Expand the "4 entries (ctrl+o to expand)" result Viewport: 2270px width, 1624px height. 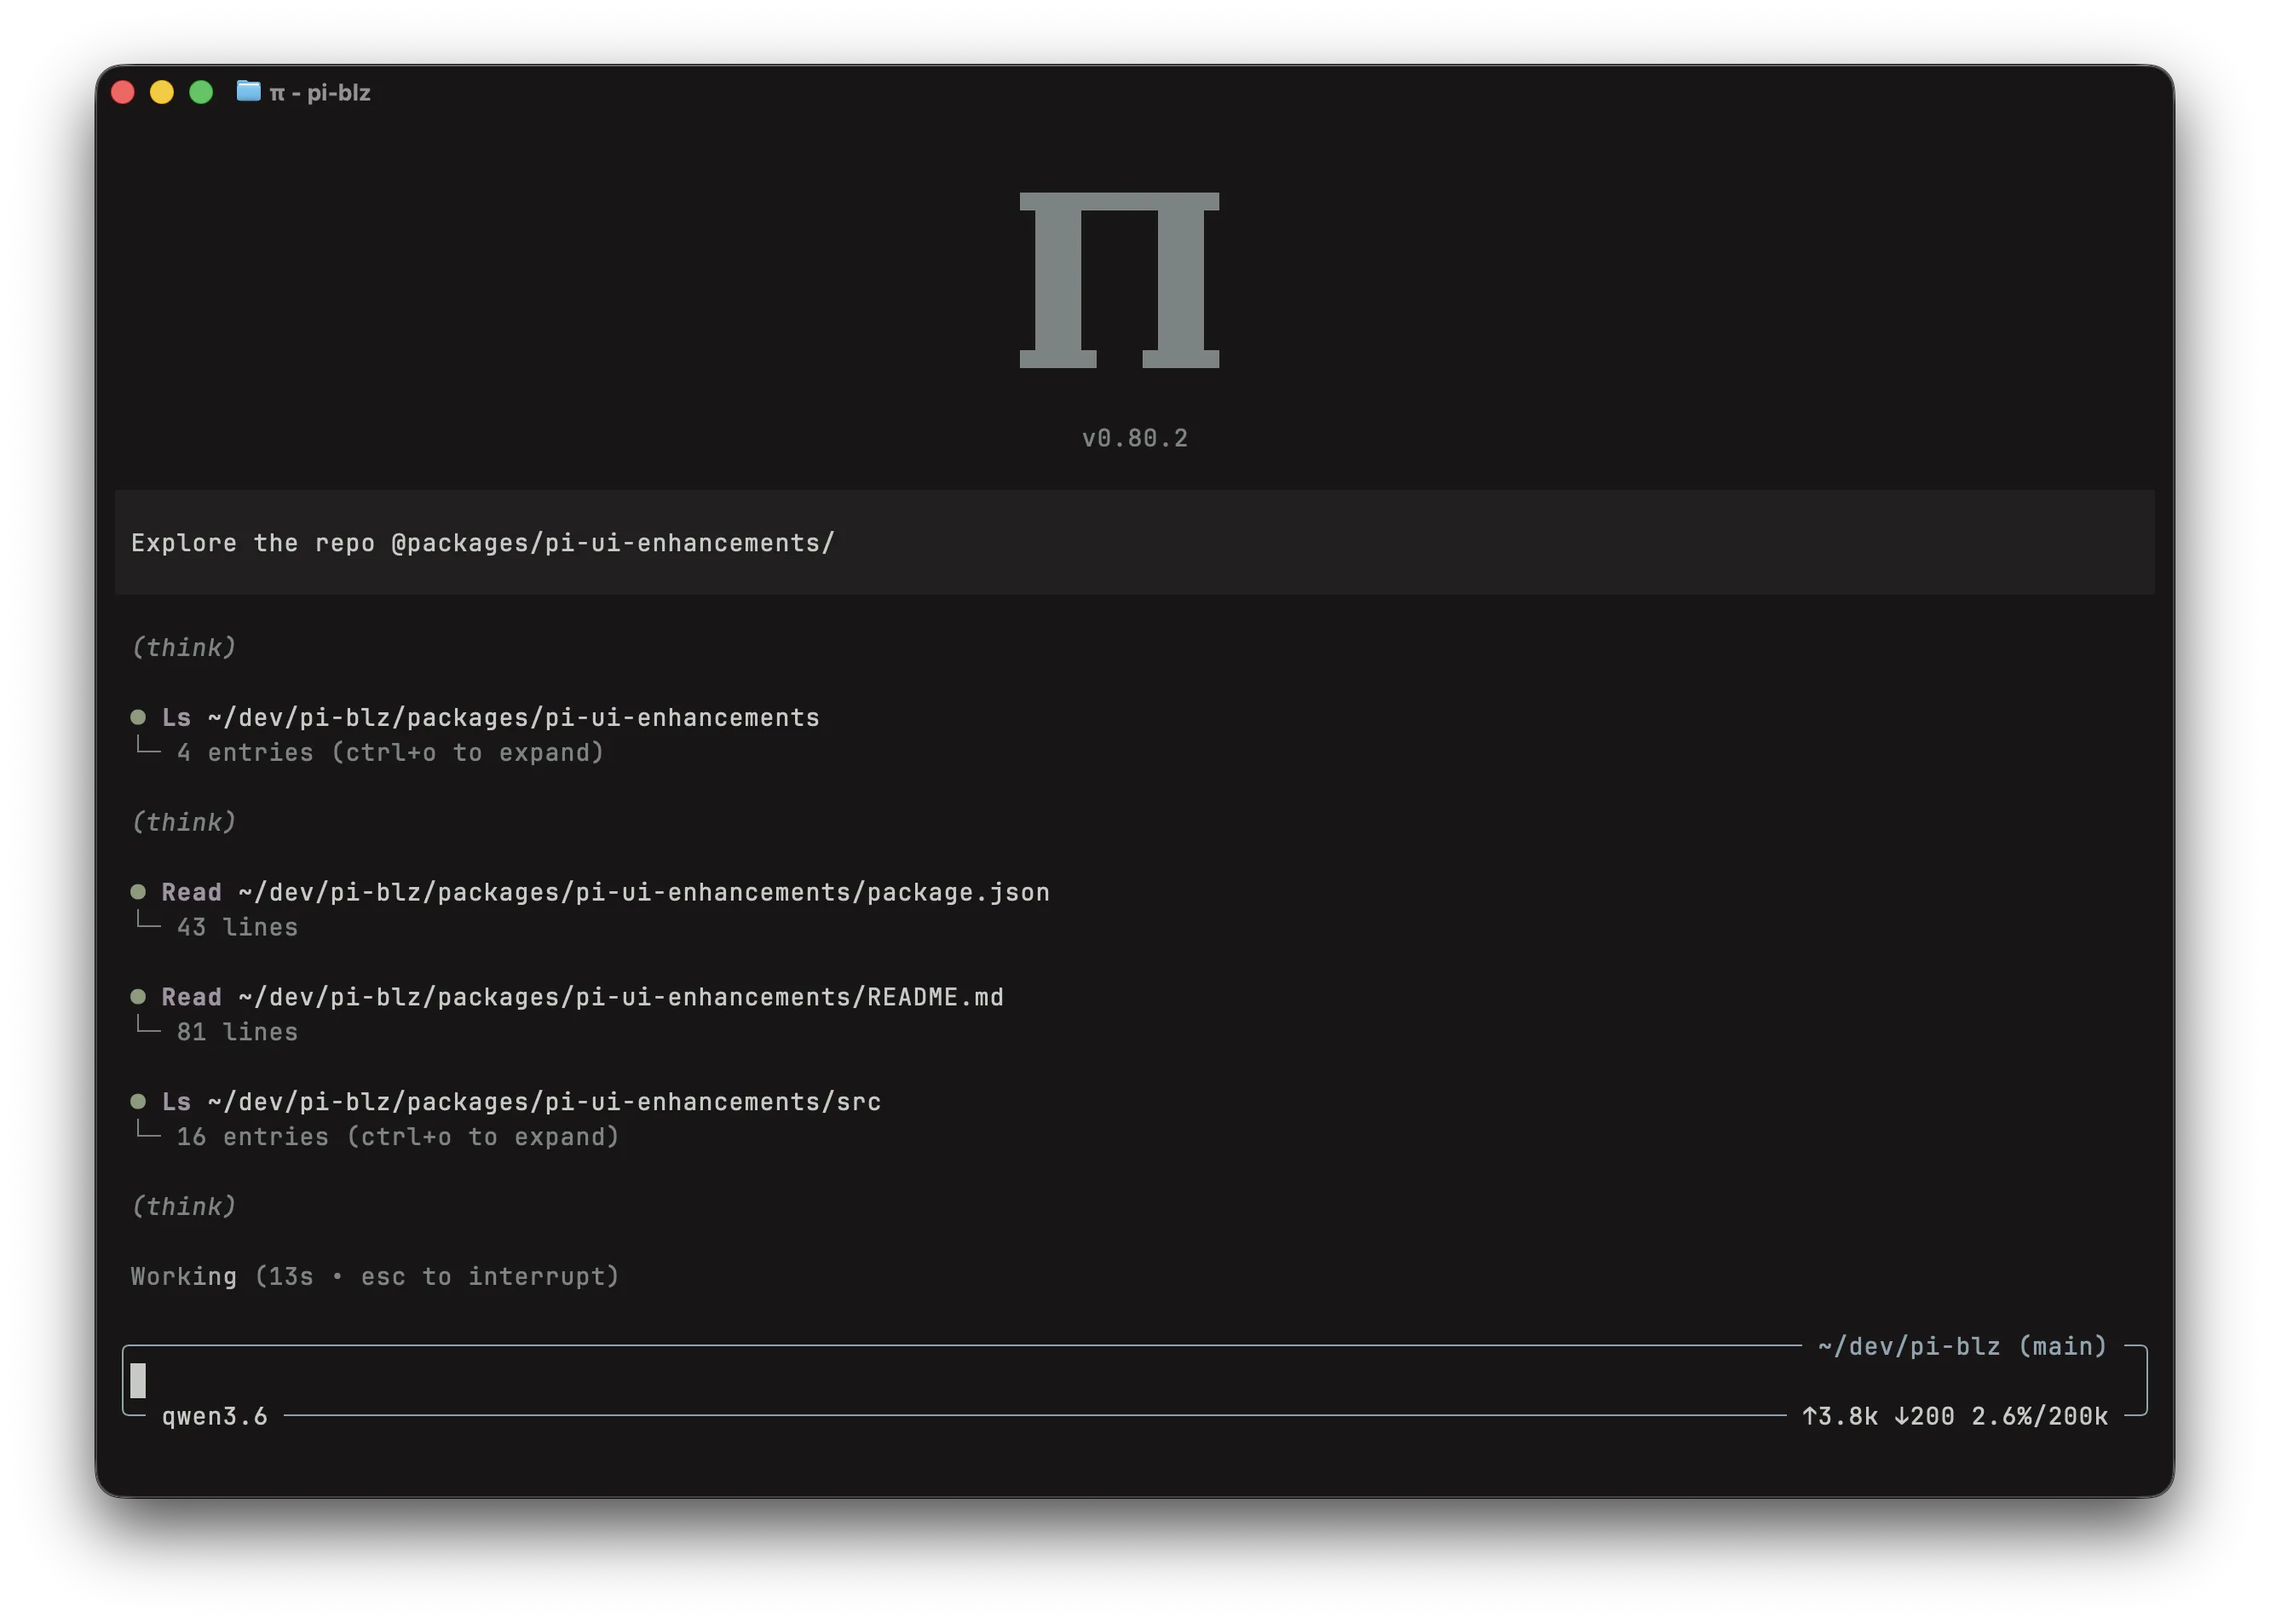[x=391, y=752]
